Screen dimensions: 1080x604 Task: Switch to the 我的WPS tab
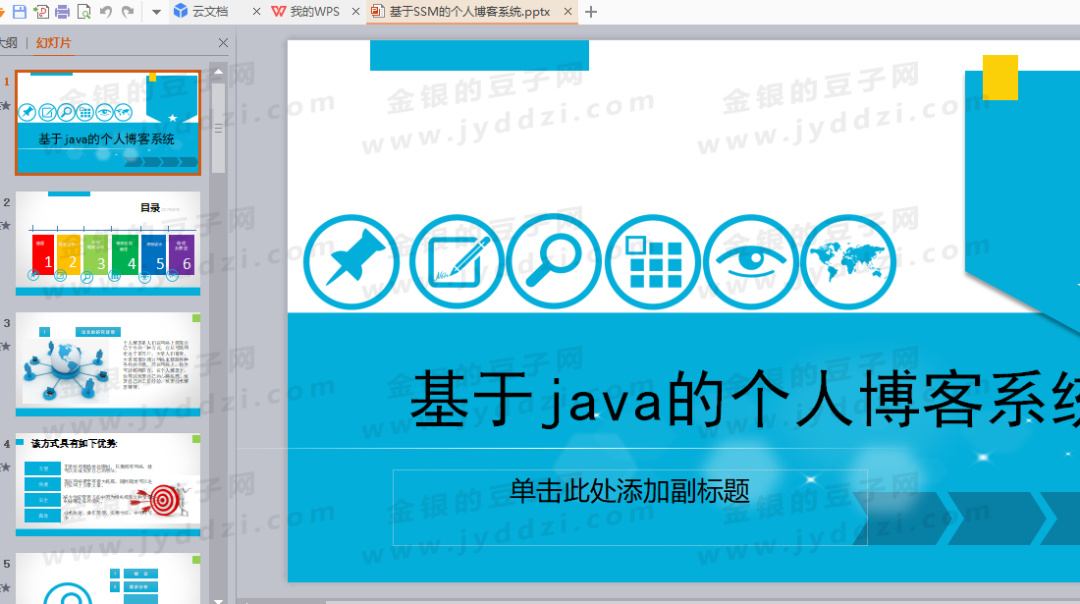tap(306, 12)
